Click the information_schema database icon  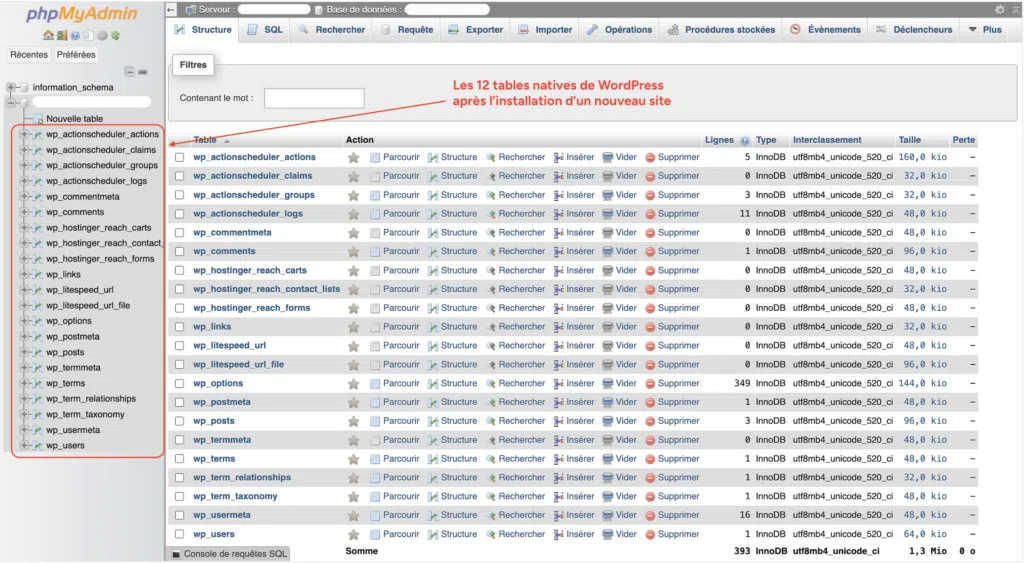pos(24,88)
